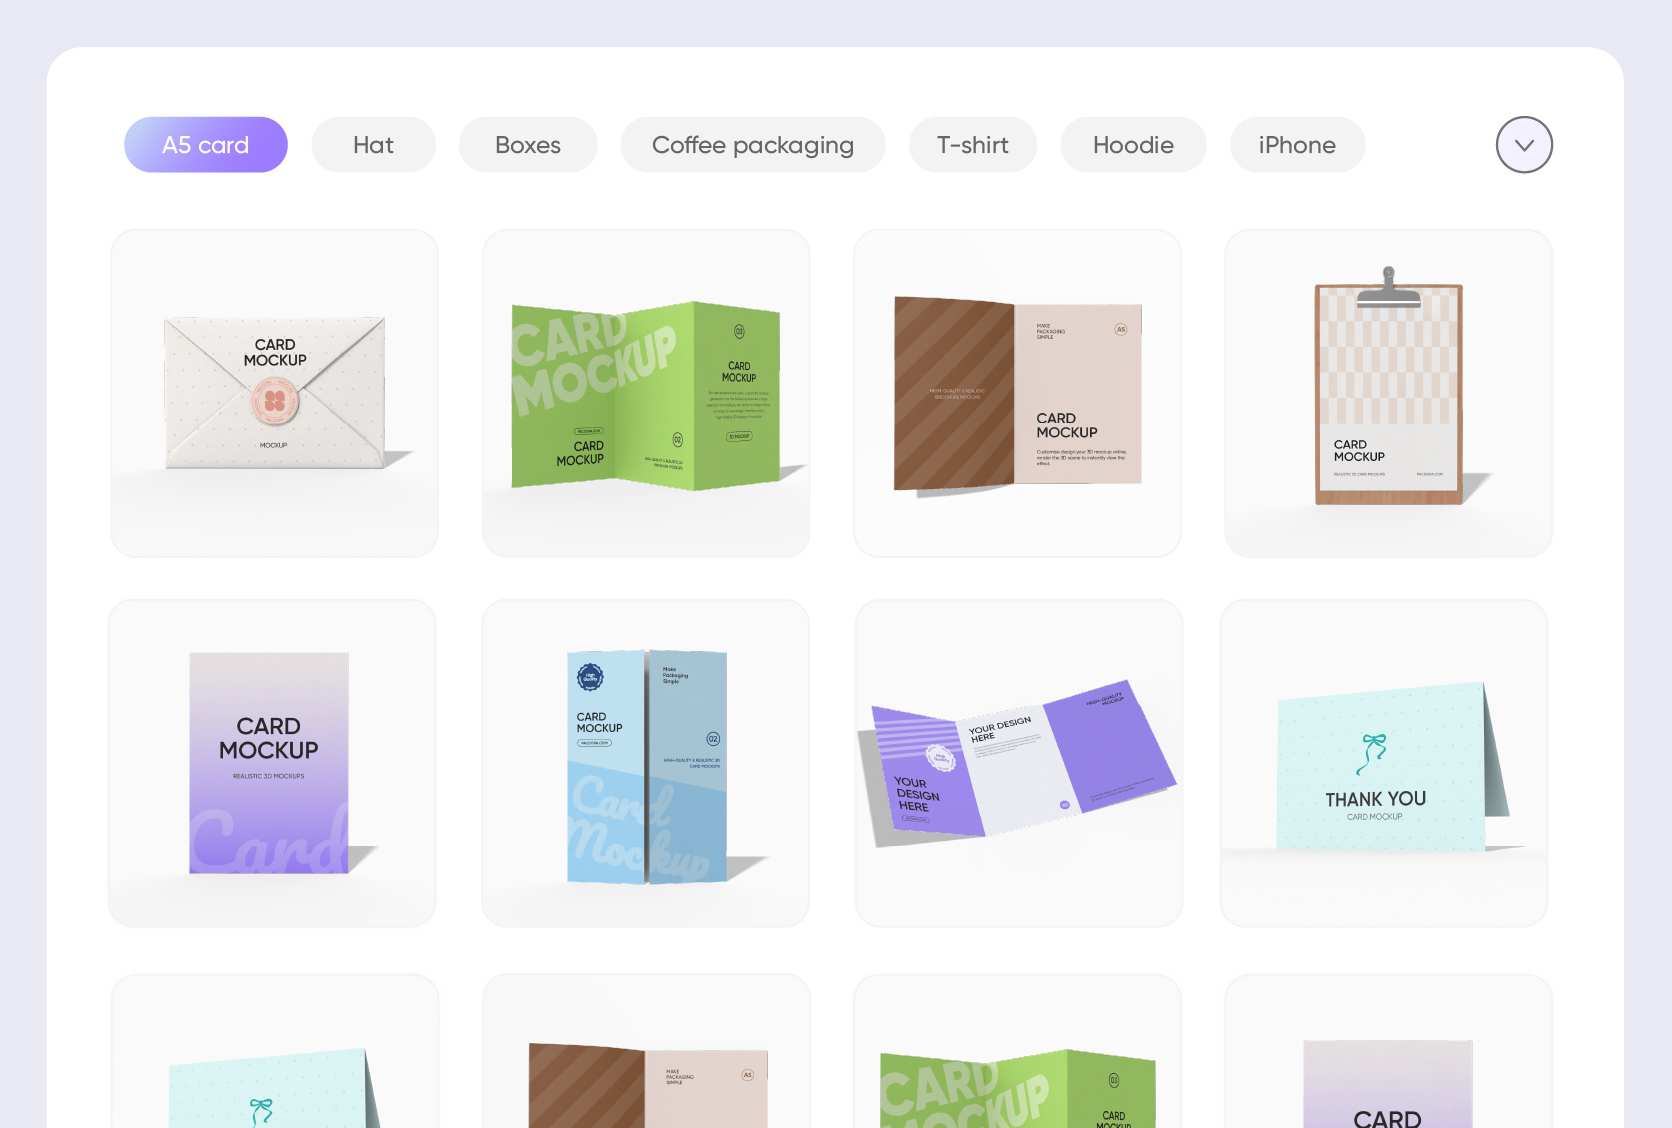Image resolution: width=1672 pixels, height=1128 pixels.
Task: Open the wooden clipboard card mockup
Action: (1388, 393)
